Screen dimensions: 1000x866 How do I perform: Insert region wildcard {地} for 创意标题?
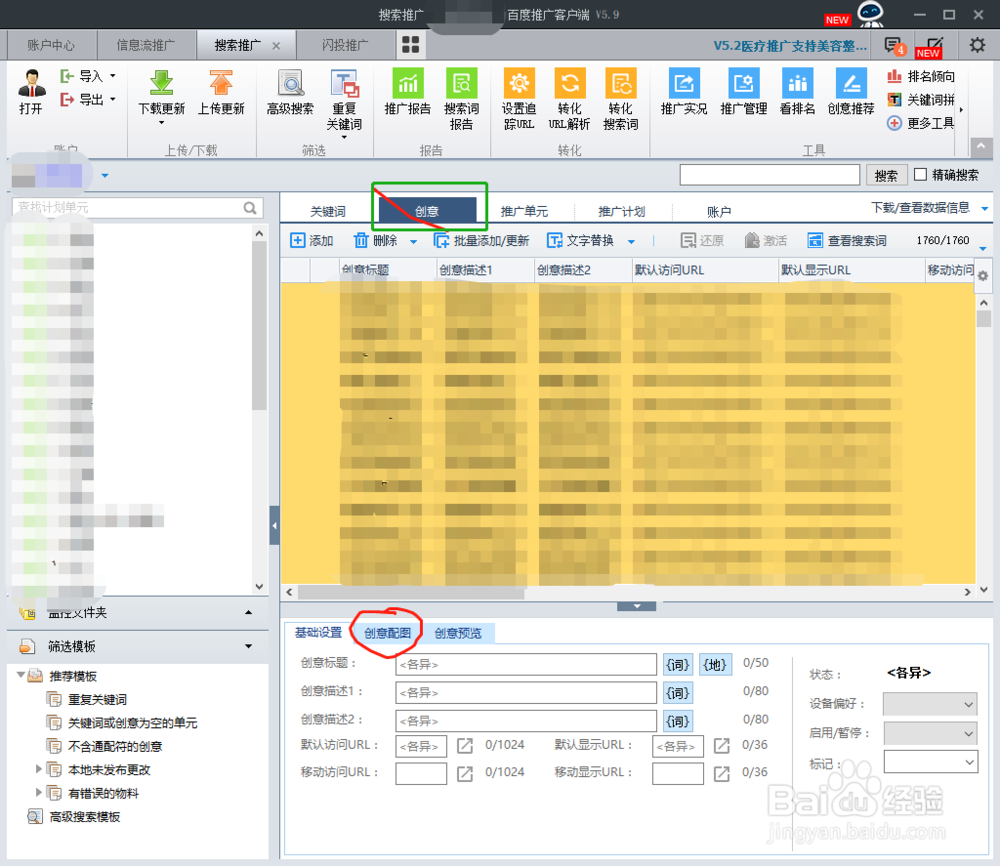(x=715, y=664)
